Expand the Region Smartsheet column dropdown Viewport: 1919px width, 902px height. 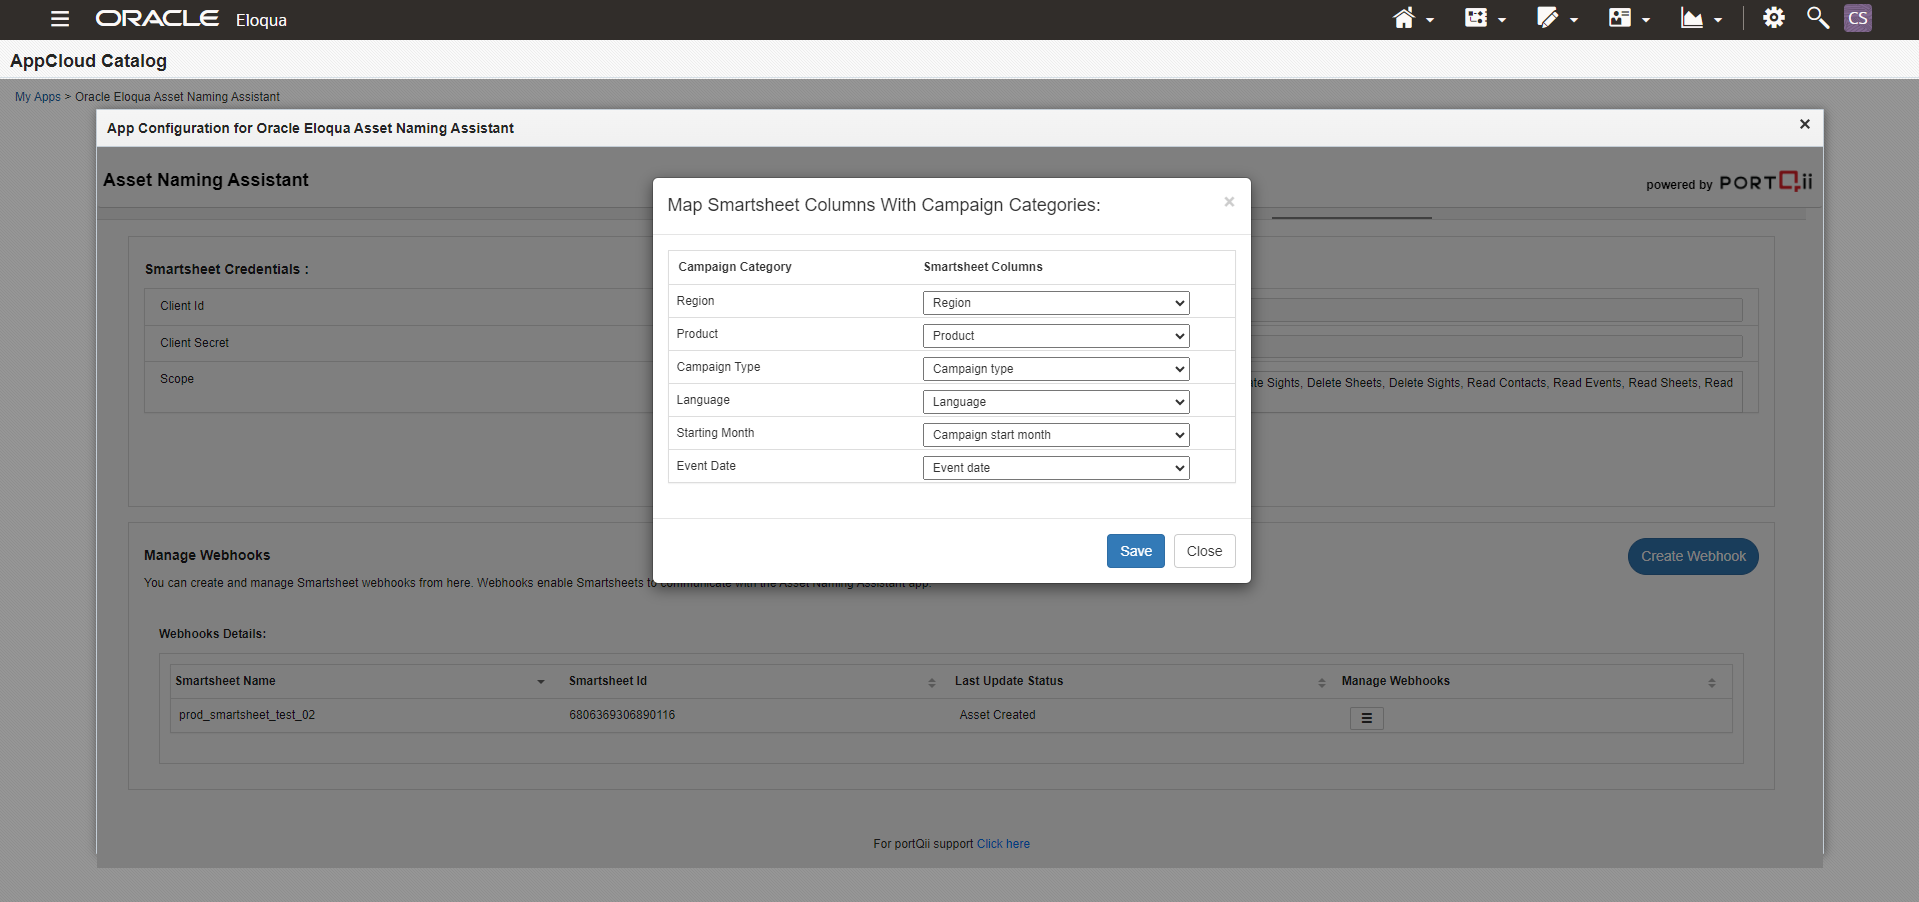click(1055, 303)
